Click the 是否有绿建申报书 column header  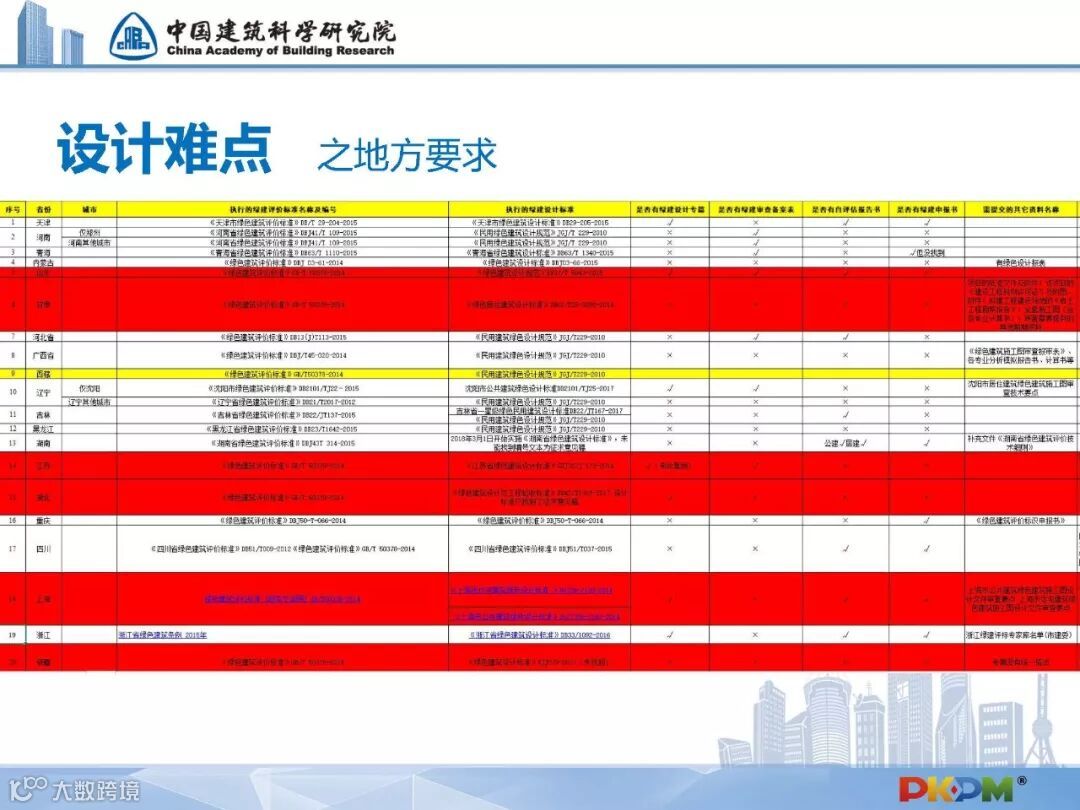click(926, 209)
